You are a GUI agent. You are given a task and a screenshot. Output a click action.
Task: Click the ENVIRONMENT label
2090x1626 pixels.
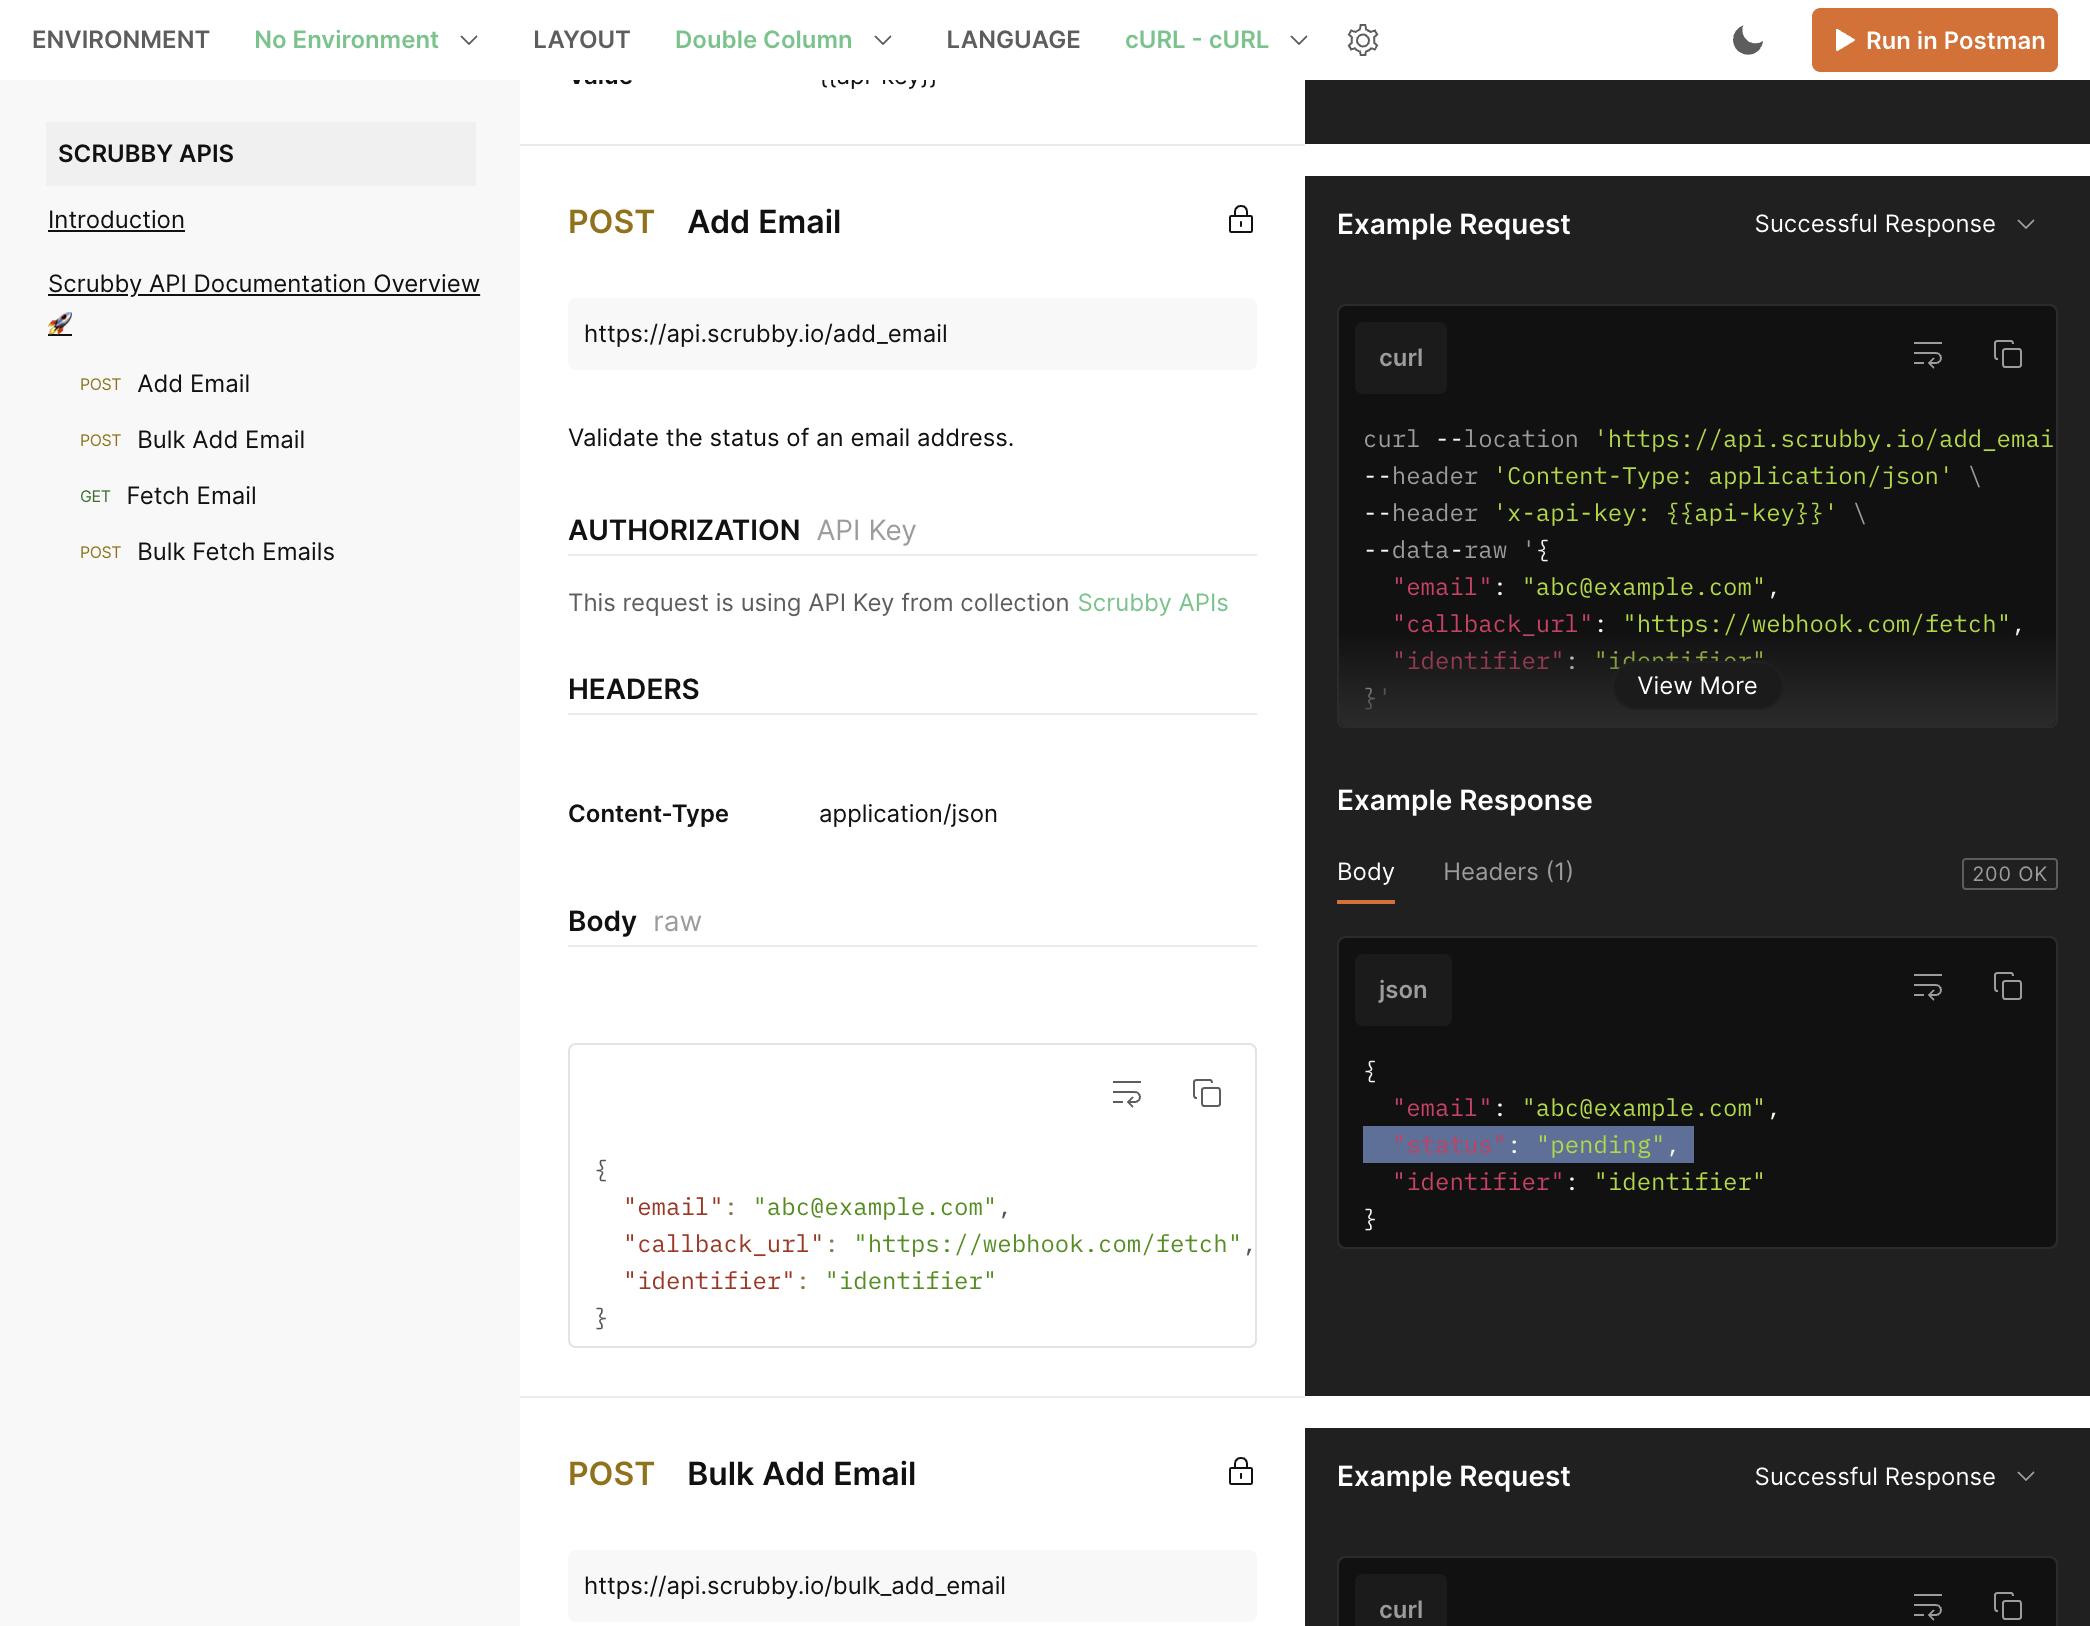coord(120,40)
